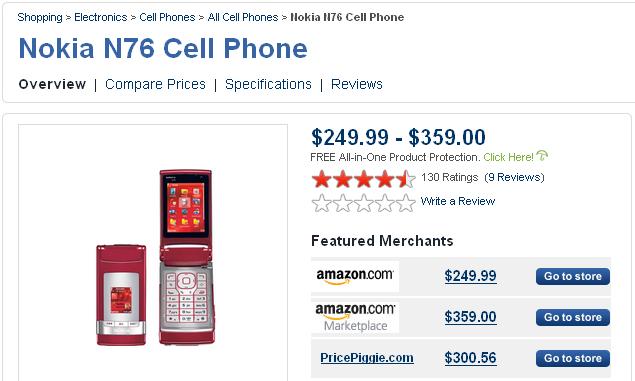This screenshot has width=635, height=381.
Task: Select the third empty review star
Action: click(363, 202)
